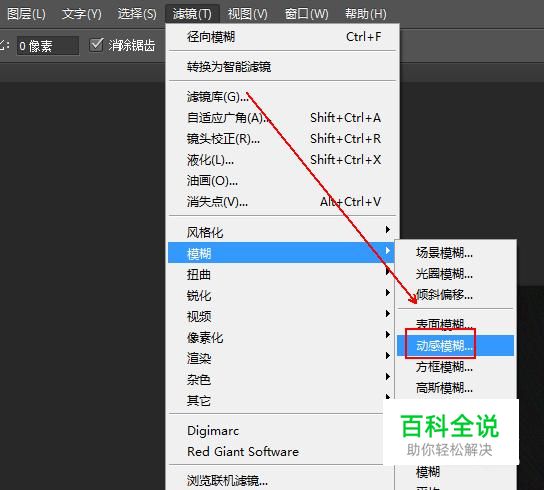Image resolution: width=544 pixels, height=490 pixels.
Task: Open the 文字(Y) menu
Action: (82, 14)
